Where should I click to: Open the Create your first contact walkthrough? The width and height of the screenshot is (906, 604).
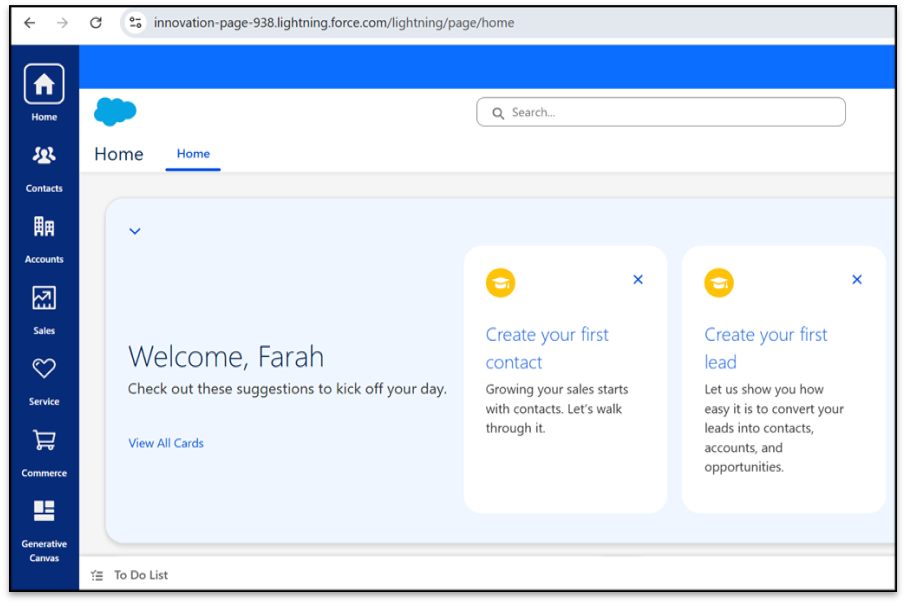(547, 348)
